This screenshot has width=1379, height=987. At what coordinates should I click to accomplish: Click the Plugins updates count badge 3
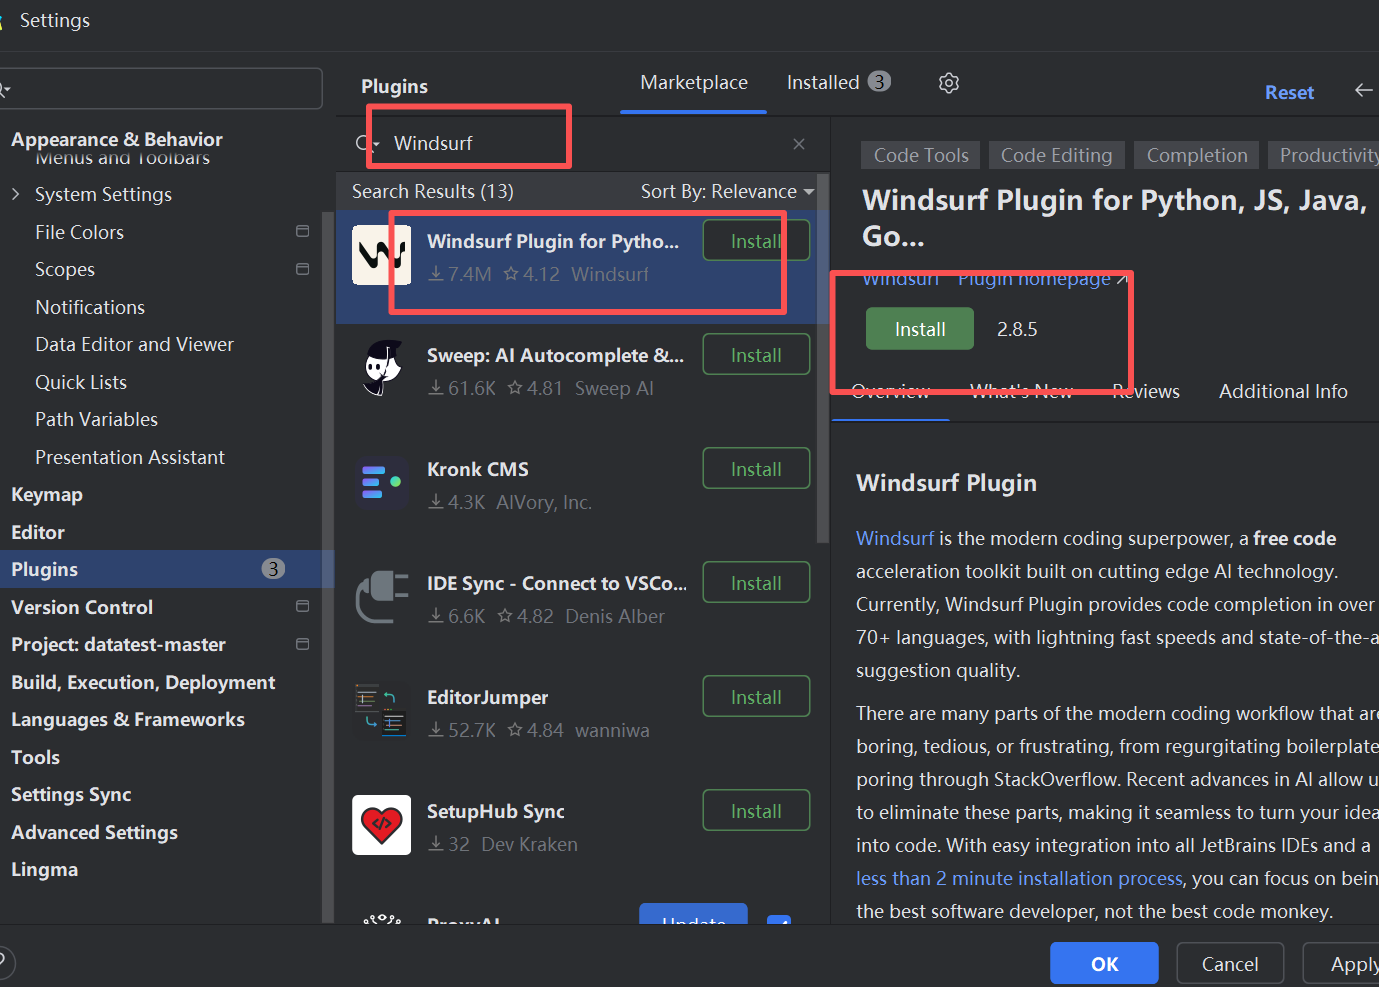pos(273,569)
